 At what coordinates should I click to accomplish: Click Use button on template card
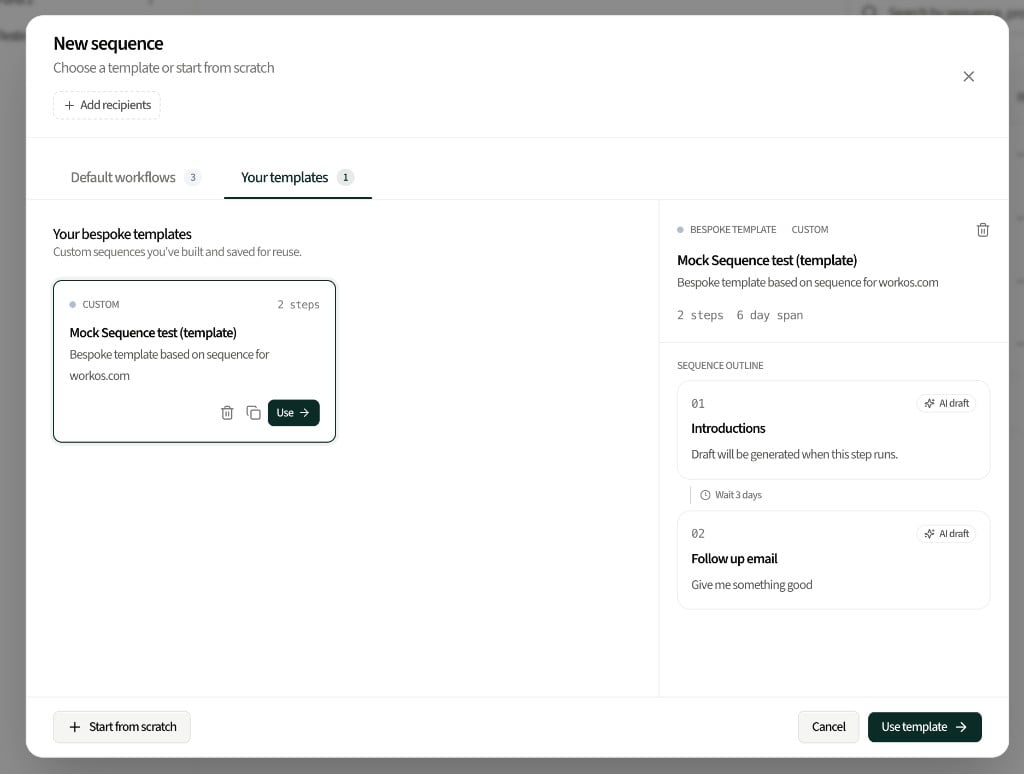tap(293, 413)
